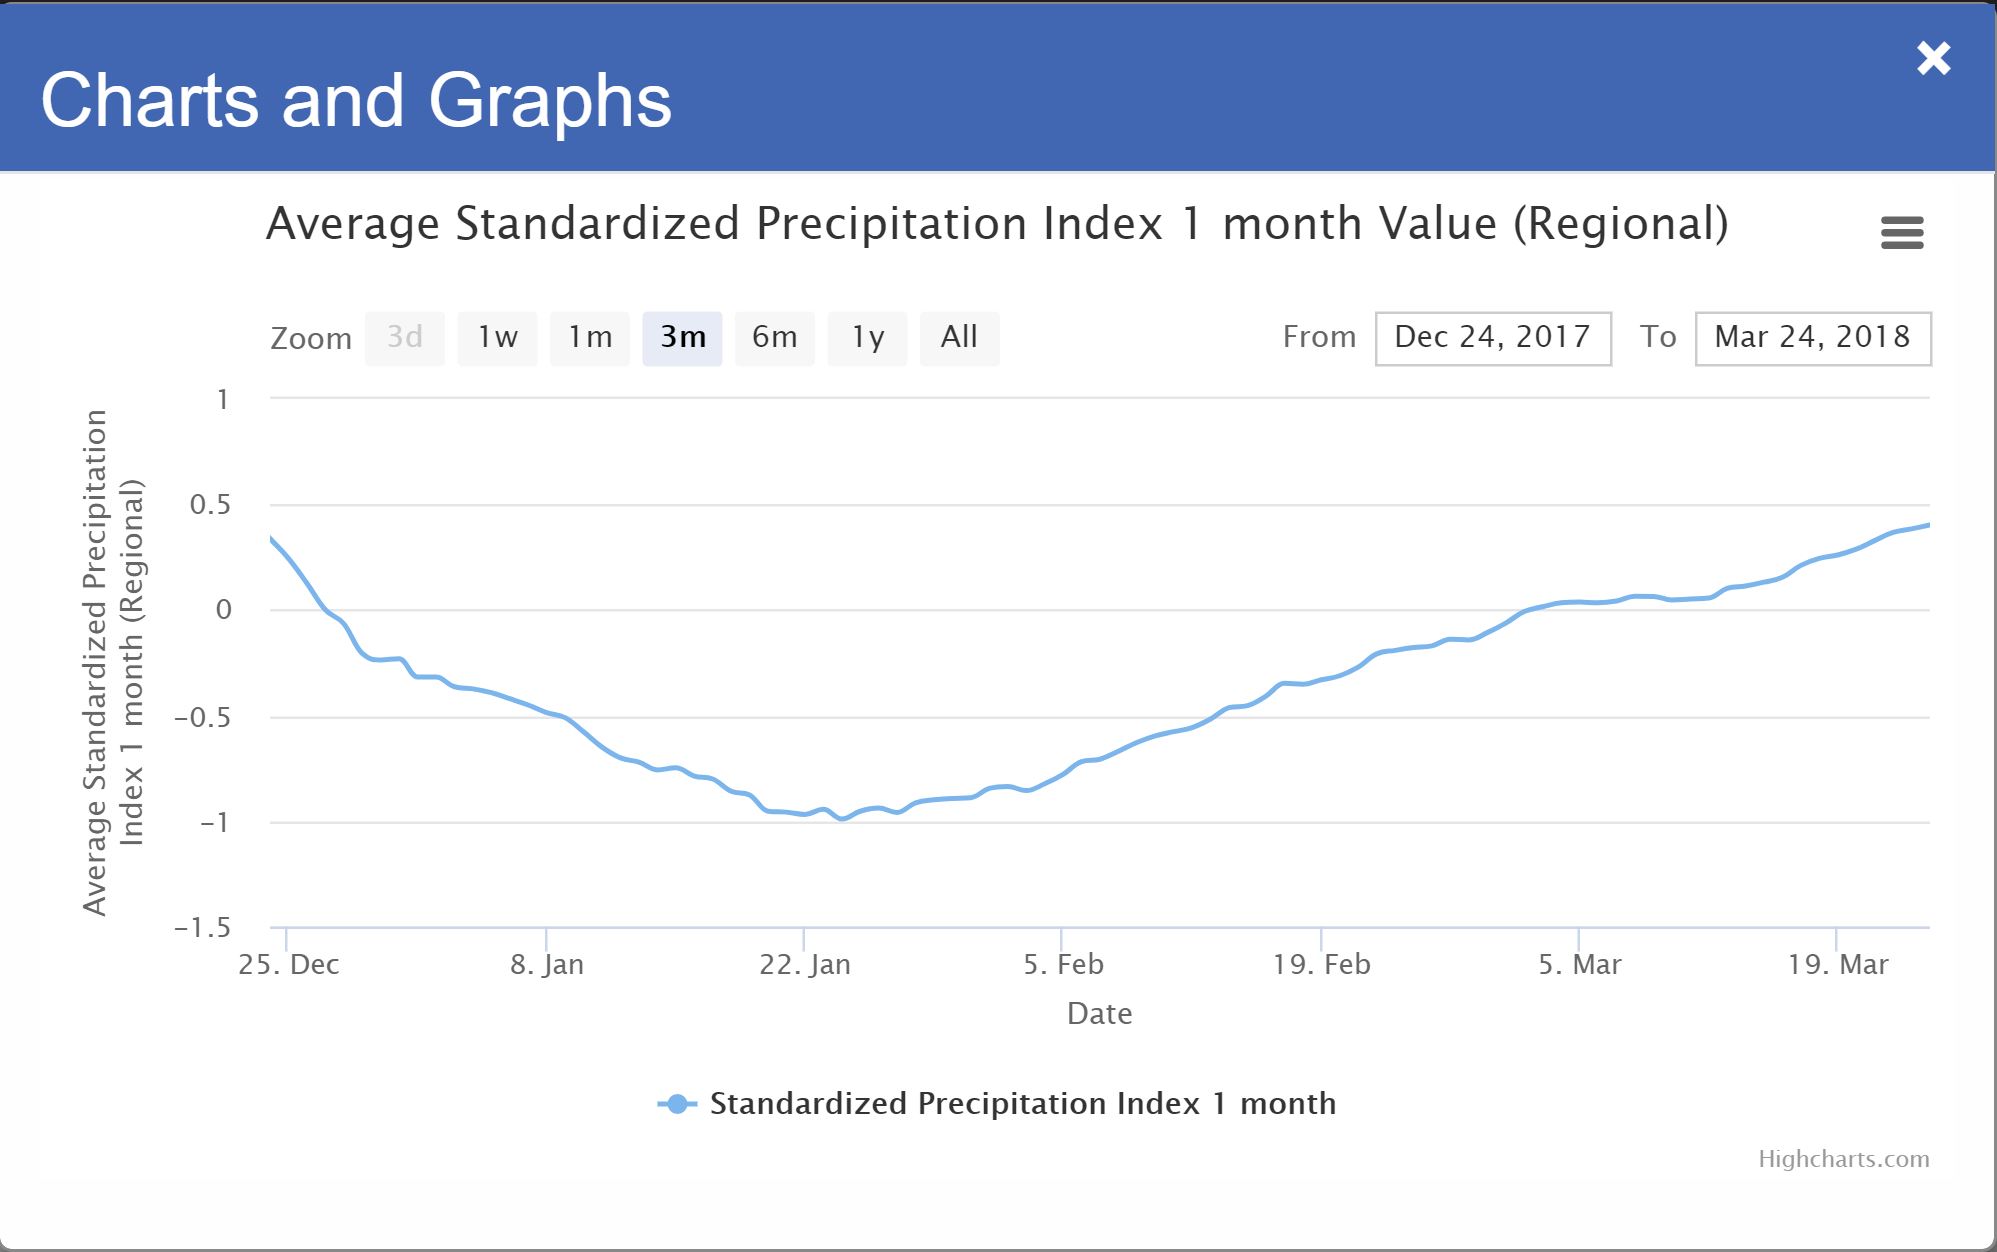Click the Charts and Graphs header title
Viewport: 1997px width, 1252px height.
[x=356, y=101]
